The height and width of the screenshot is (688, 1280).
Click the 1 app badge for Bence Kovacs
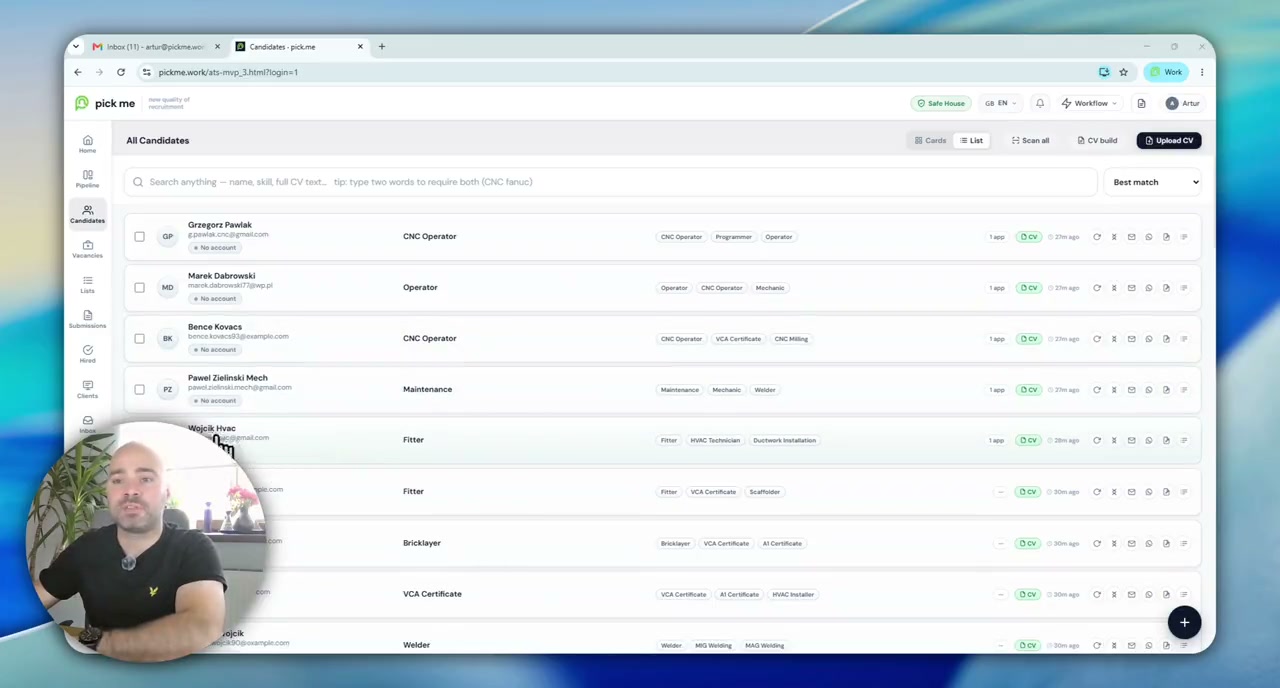tap(997, 339)
